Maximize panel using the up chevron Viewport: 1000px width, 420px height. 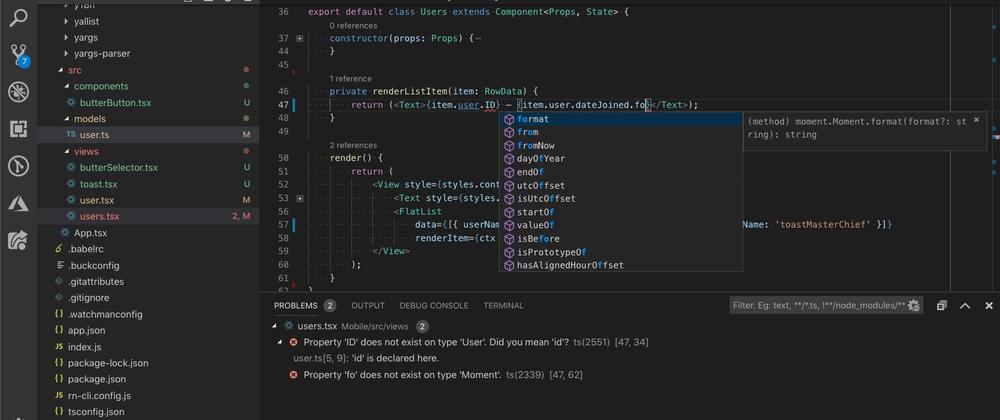point(965,306)
